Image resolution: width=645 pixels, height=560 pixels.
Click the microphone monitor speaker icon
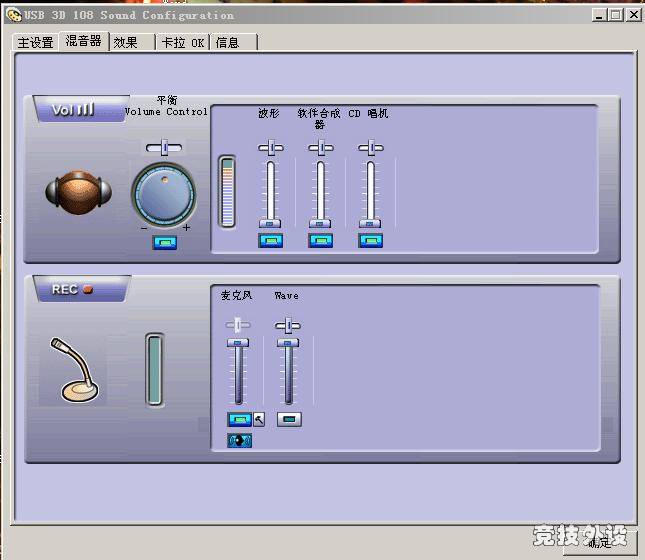coord(239,440)
